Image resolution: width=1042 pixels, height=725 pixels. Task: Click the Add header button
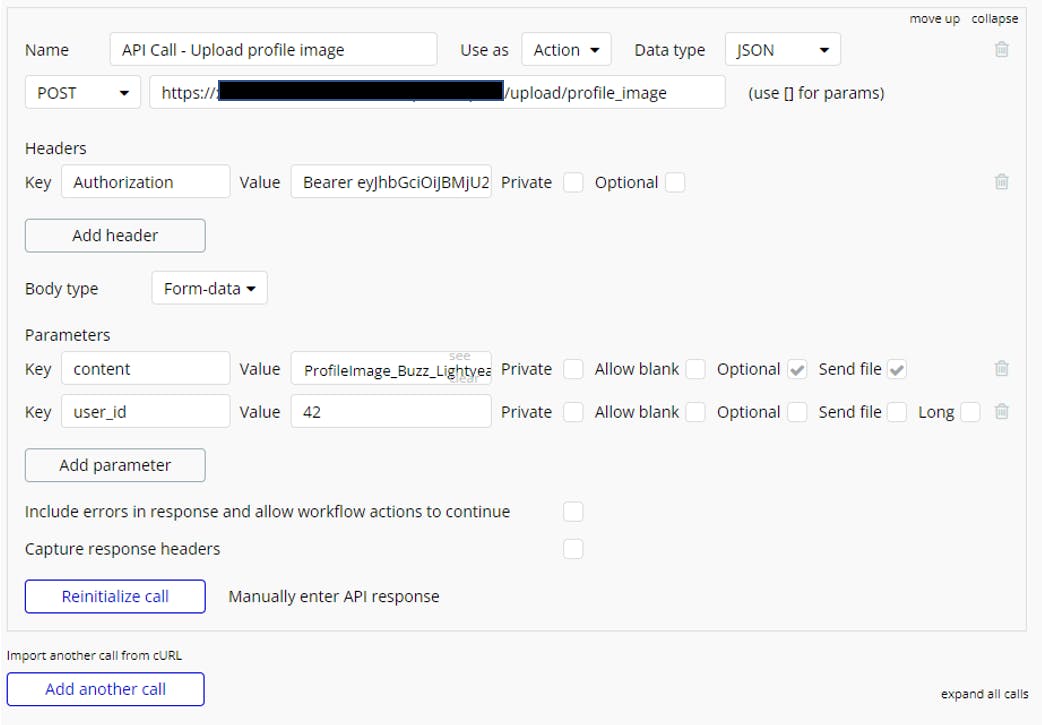click(115, 236)
